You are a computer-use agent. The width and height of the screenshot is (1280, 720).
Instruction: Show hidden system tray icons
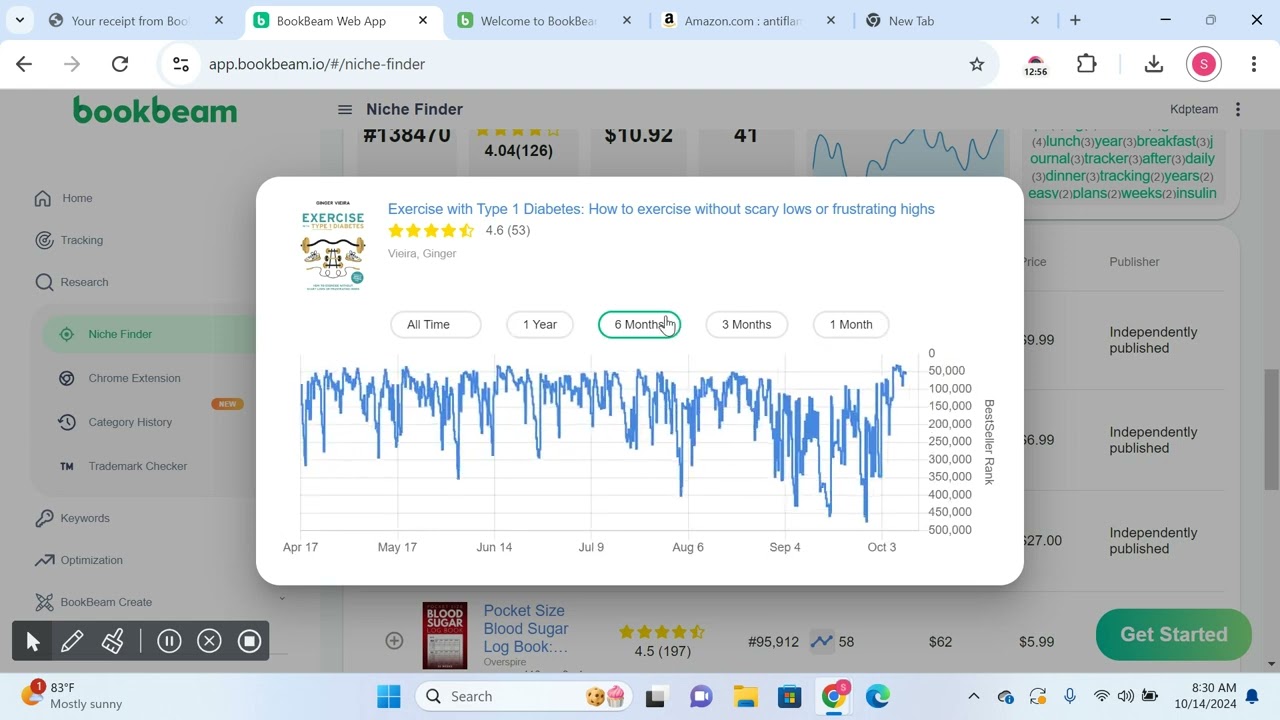point(974,696)
